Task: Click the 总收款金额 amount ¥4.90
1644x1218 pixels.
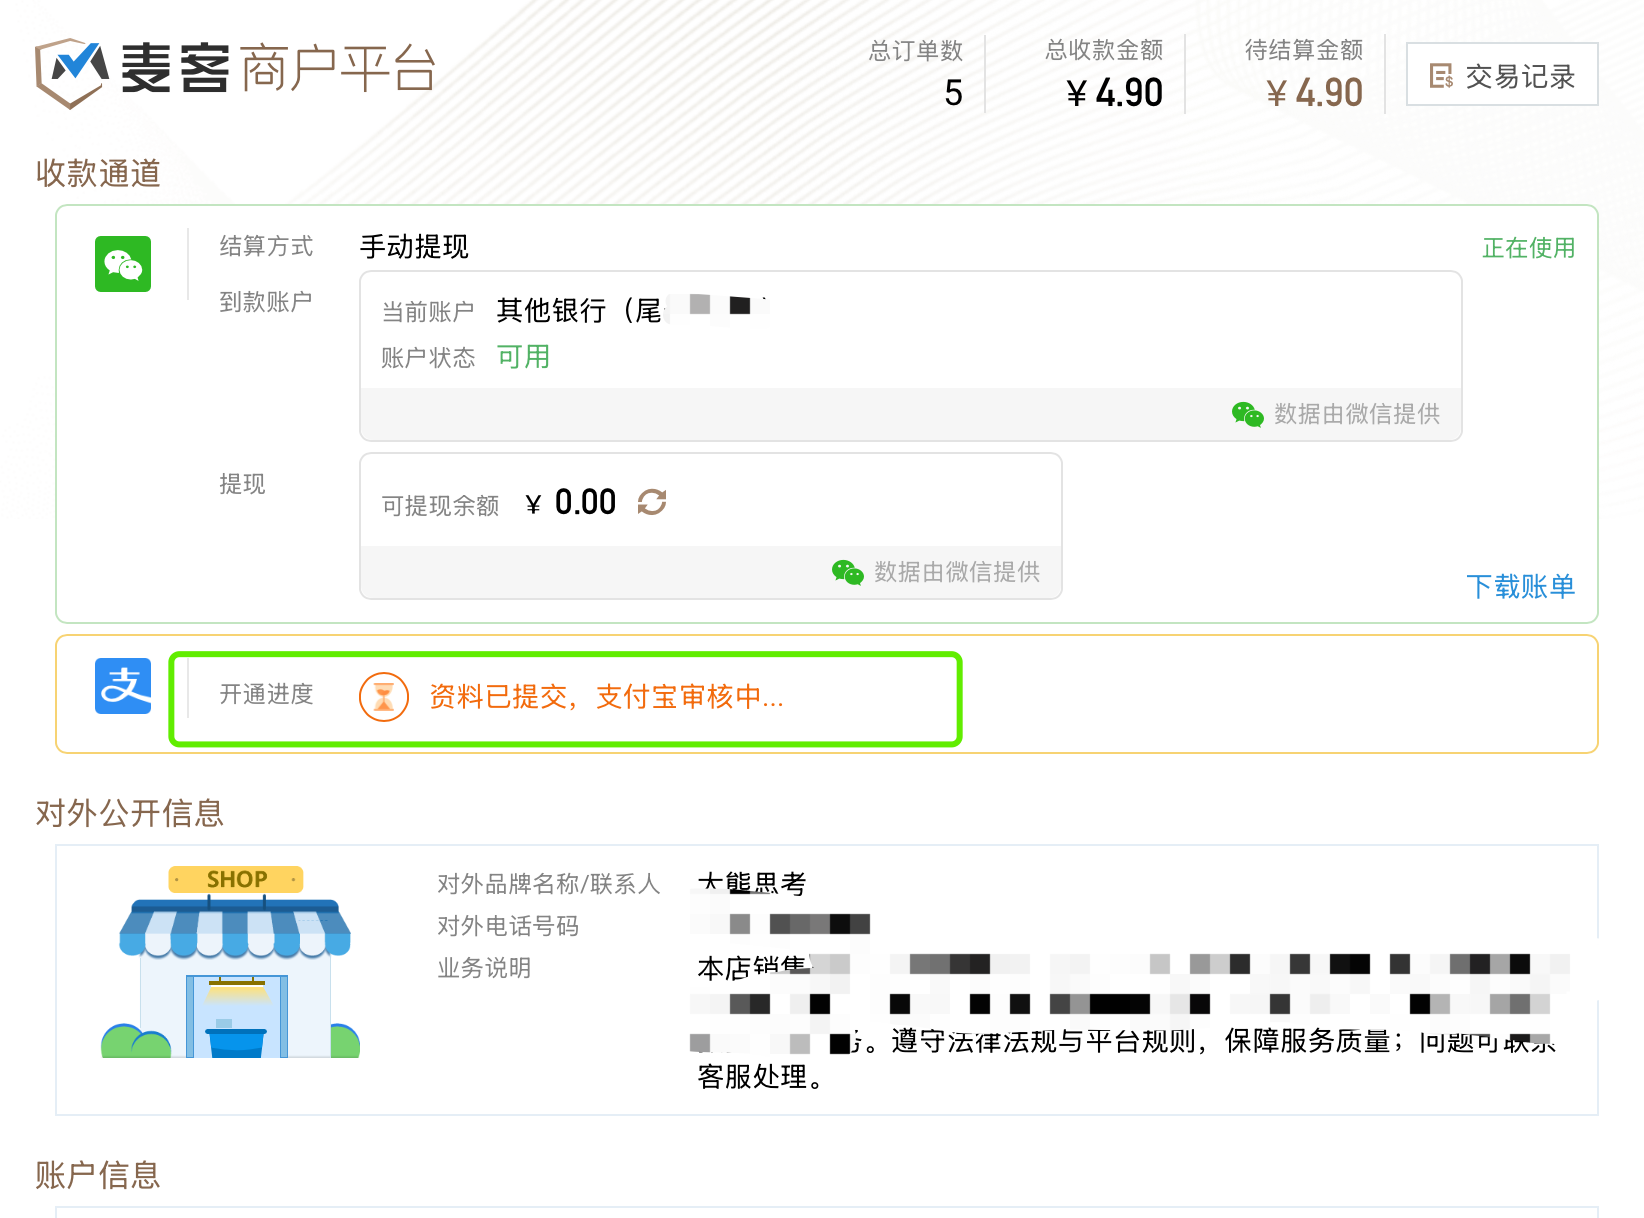Action: click(1114, 93)
